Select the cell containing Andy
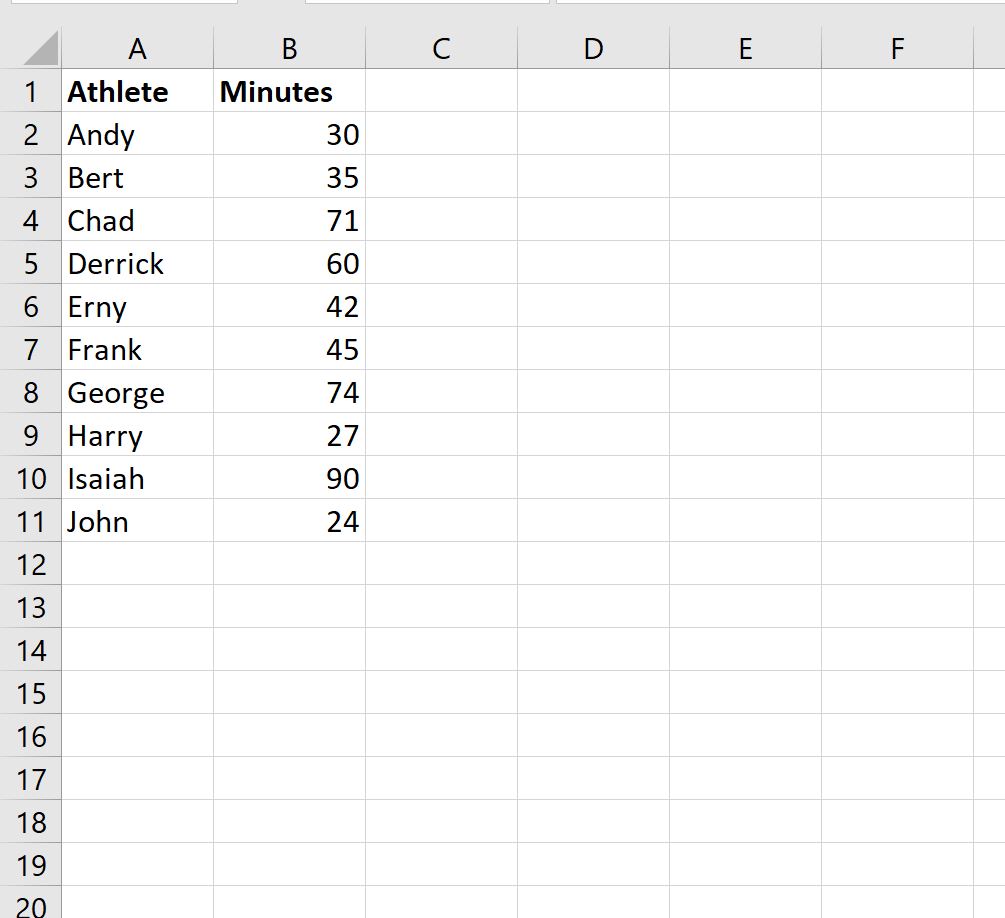 137,134
